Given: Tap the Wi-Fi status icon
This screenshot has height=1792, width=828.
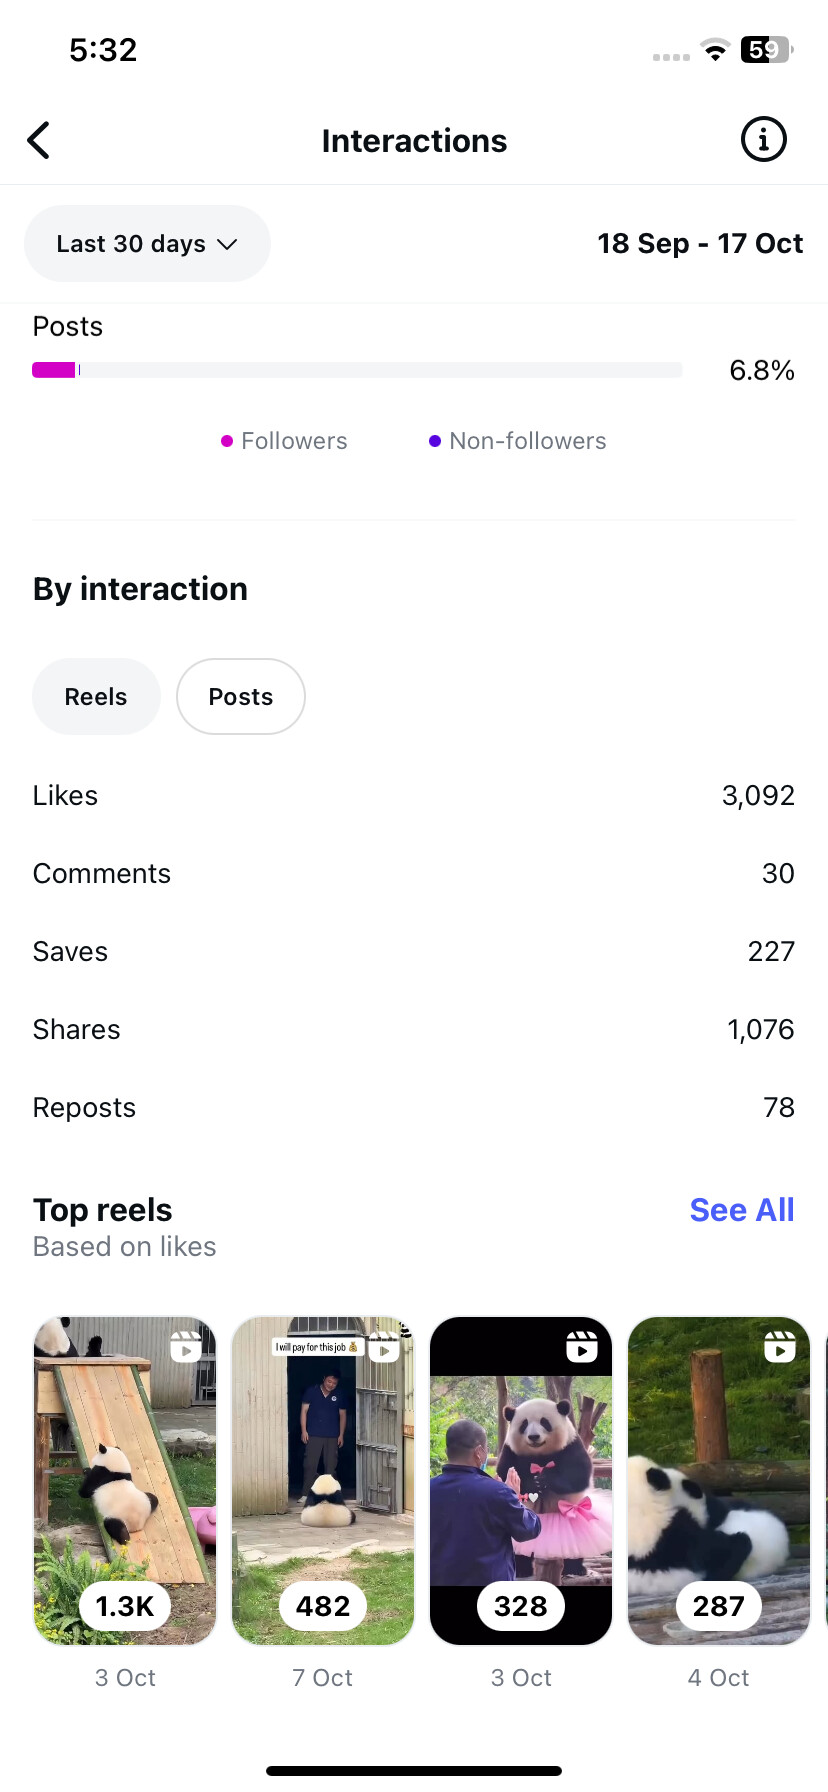Looking at the screenshot, I should click(x=715, y=50).
